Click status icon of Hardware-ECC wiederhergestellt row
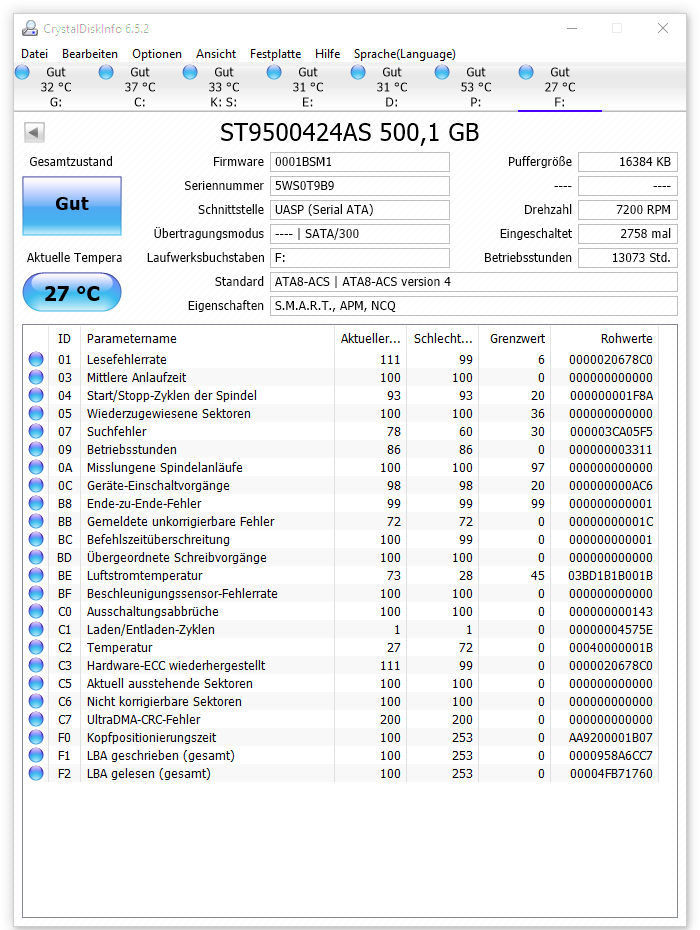Screen dimensions: 700x930 [x=36, y=665]
